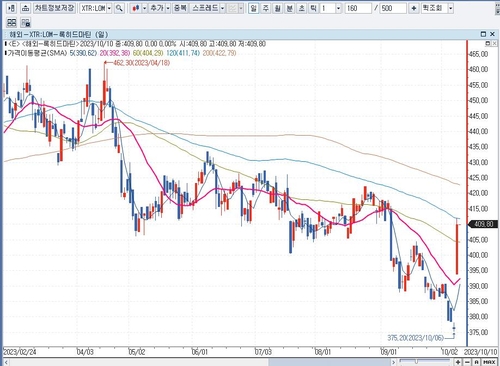Image resolution: width=500 pixels, height=366 pixels.
Task: Close the 록히드마틴 chart panel
Action: pos(492,34)
